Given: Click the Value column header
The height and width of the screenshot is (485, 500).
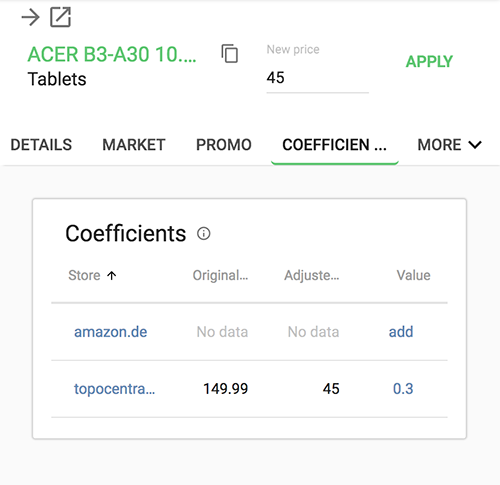Looking at the screenshot, I should (413, 276).
